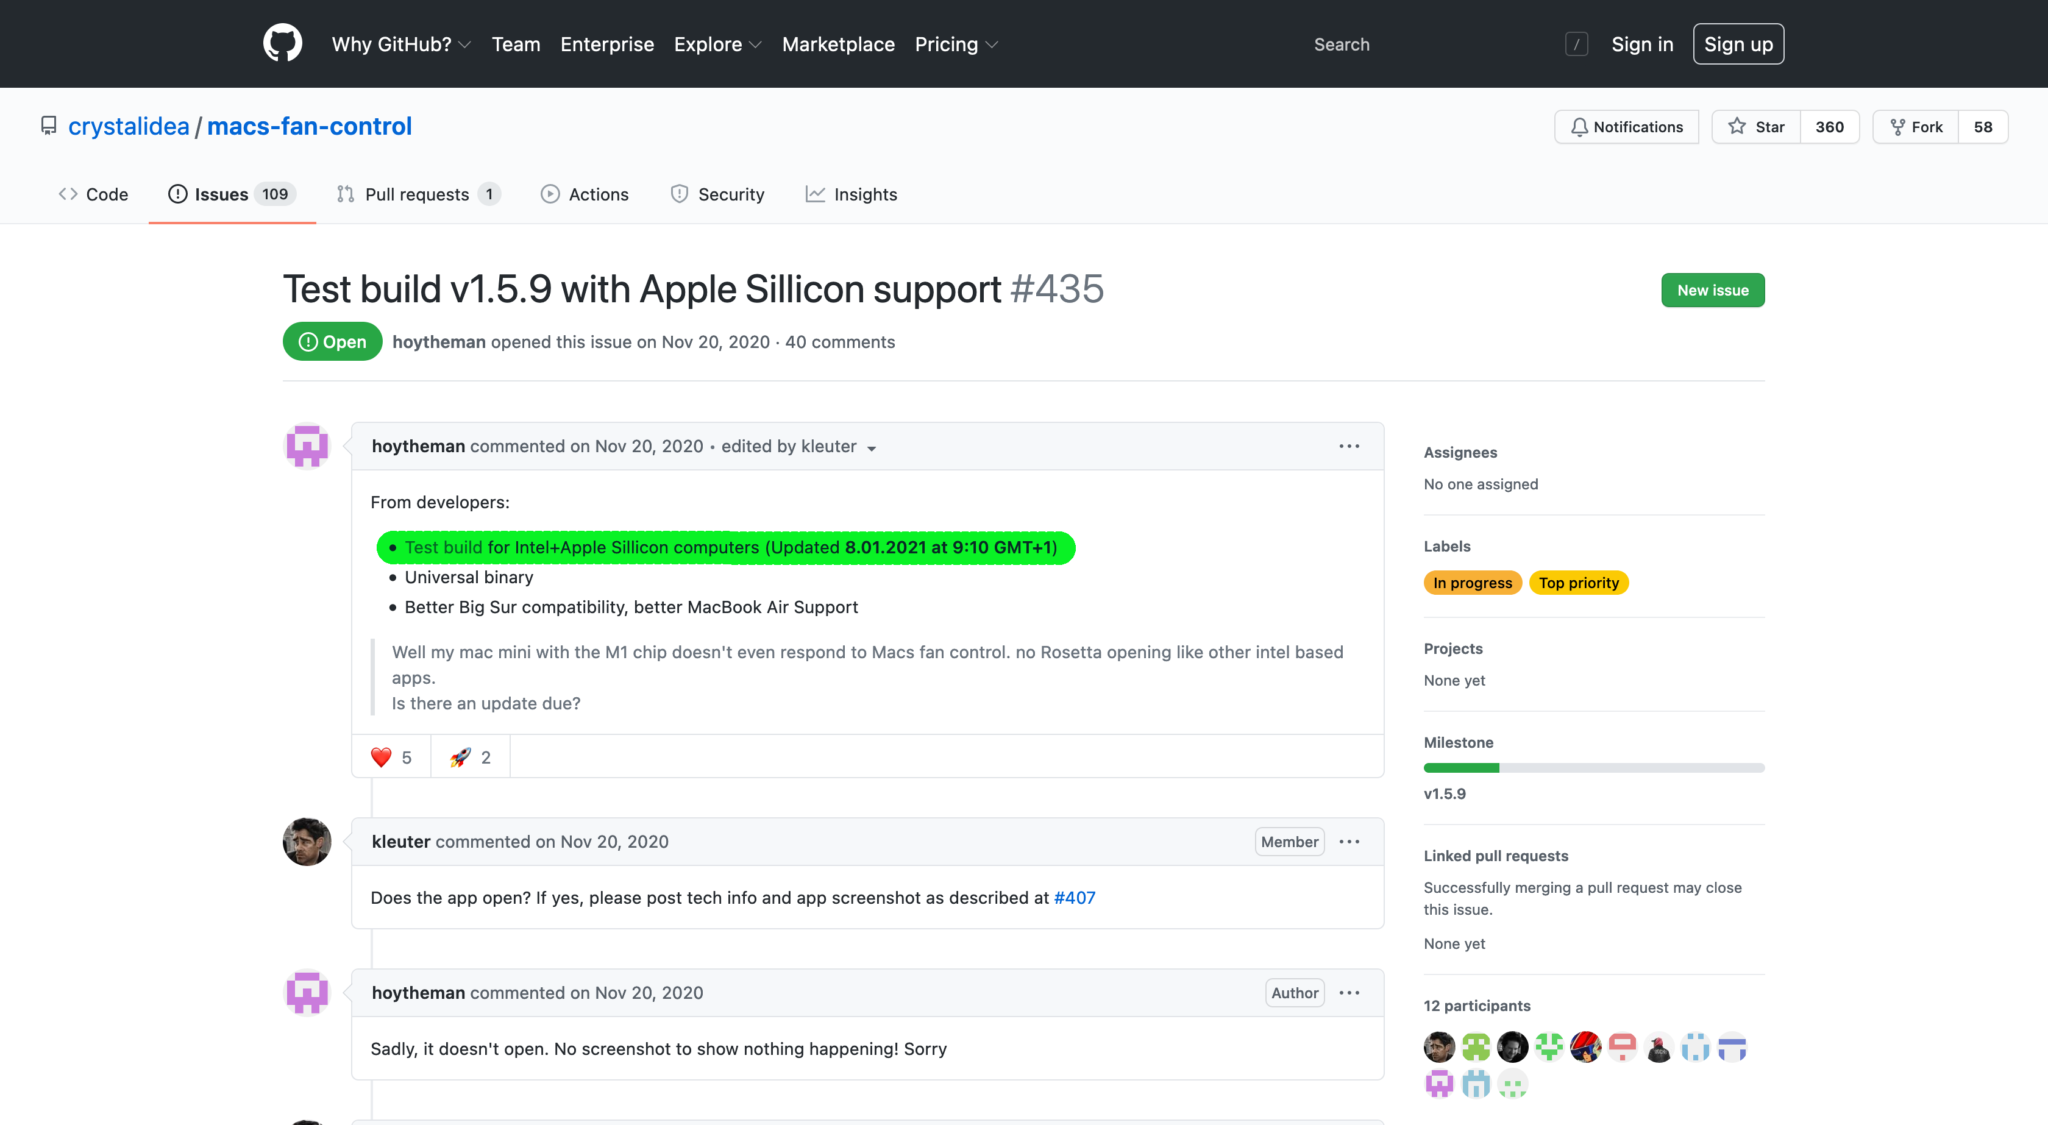Open the Security tab

click(717, 194)
